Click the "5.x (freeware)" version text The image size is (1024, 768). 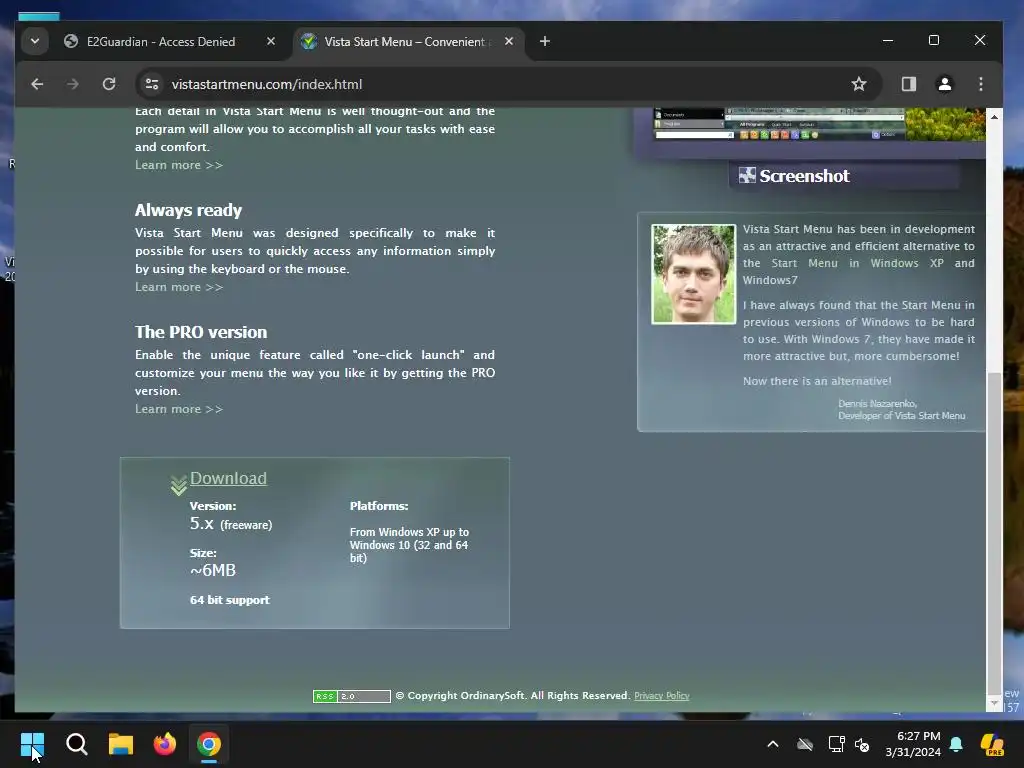point(231,524)
